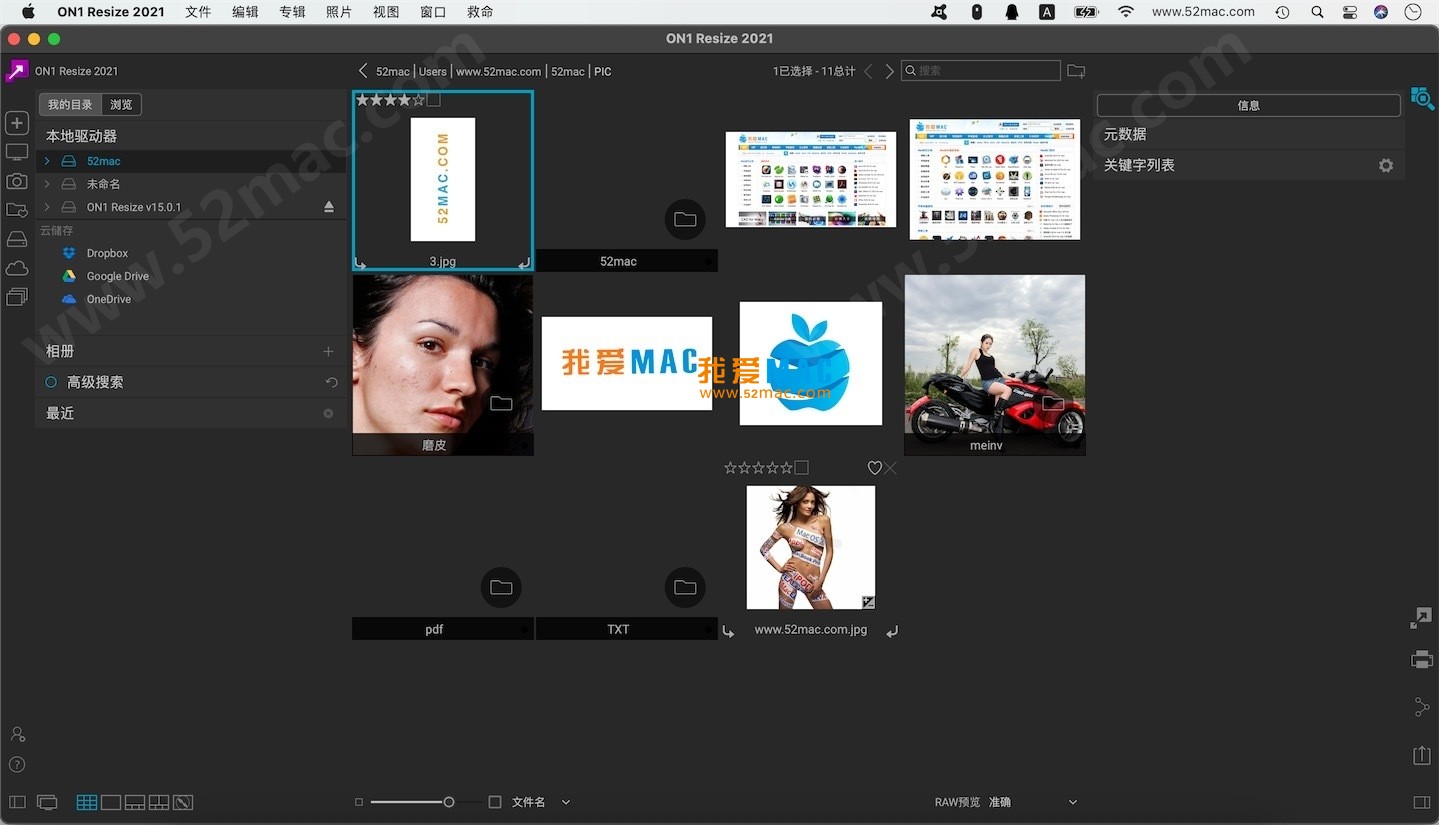Click the heart like icon above www.52mac.com.jpg
The width and height of the screenshot is (1439, 825).
874,468
